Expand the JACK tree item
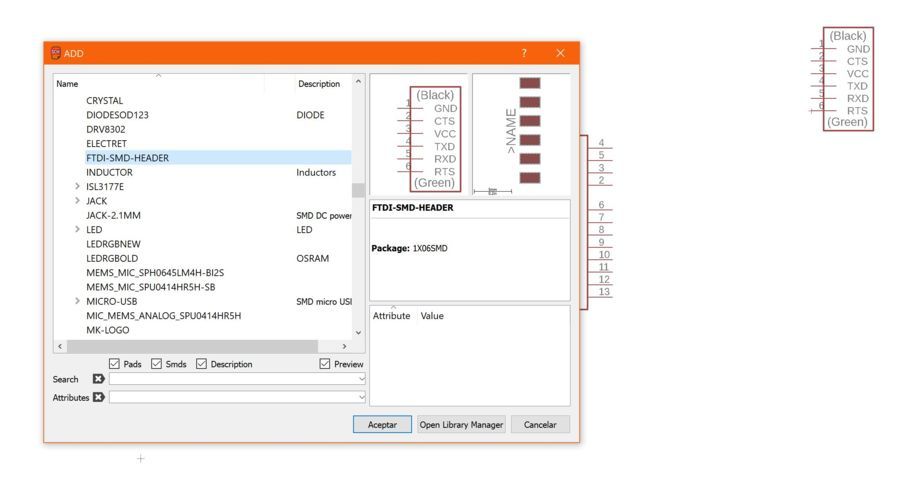 pos(77,201)
